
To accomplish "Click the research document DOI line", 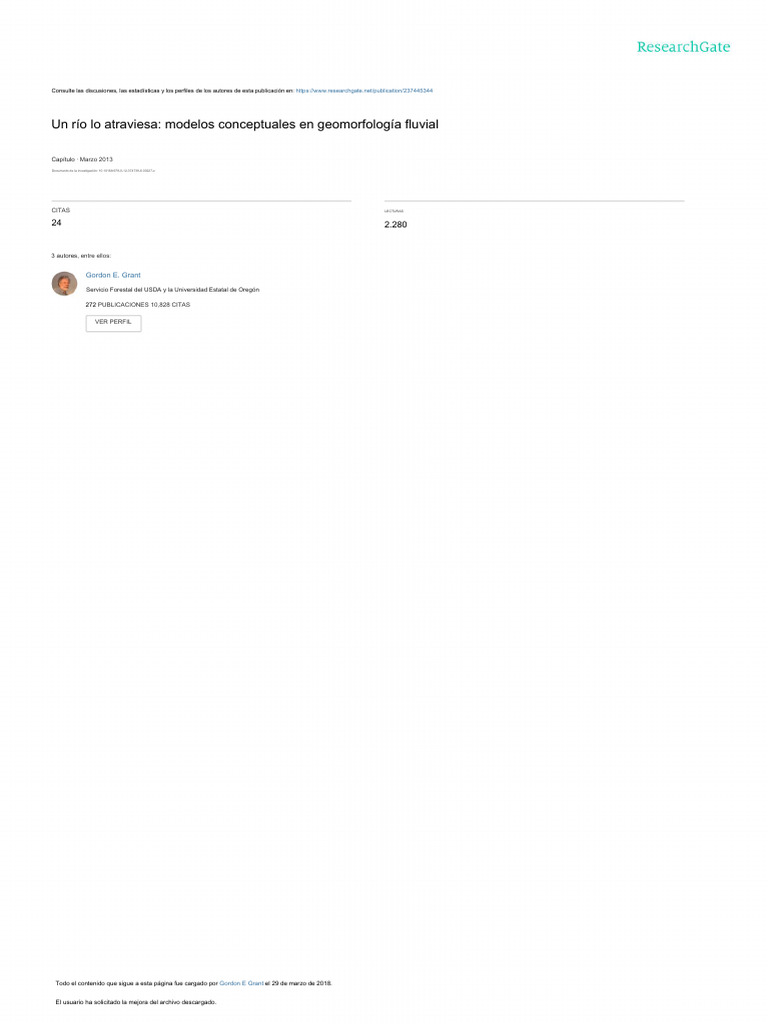I will [x=103, y=170].
